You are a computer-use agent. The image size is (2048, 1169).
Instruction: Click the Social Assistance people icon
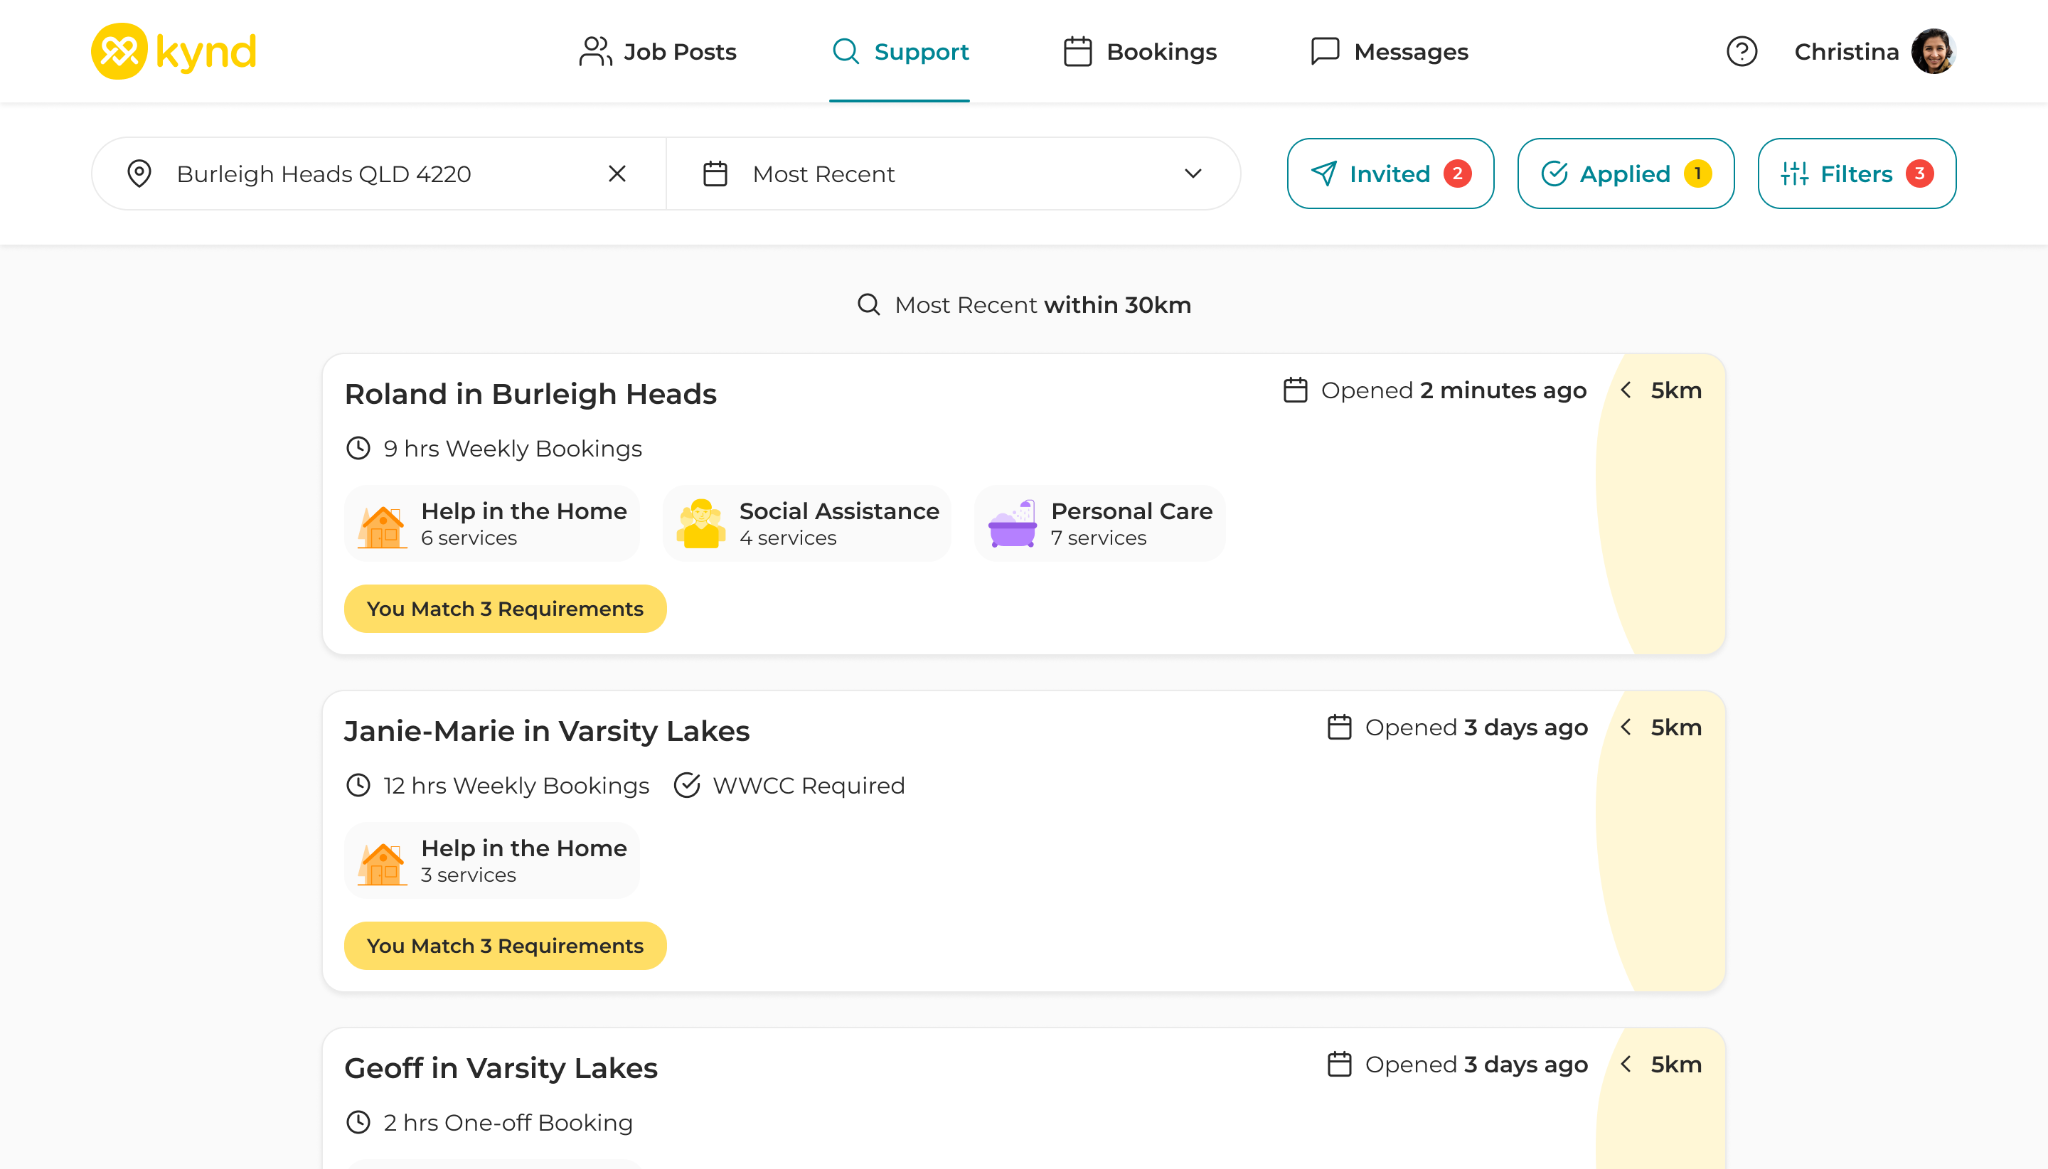point(701,524)
